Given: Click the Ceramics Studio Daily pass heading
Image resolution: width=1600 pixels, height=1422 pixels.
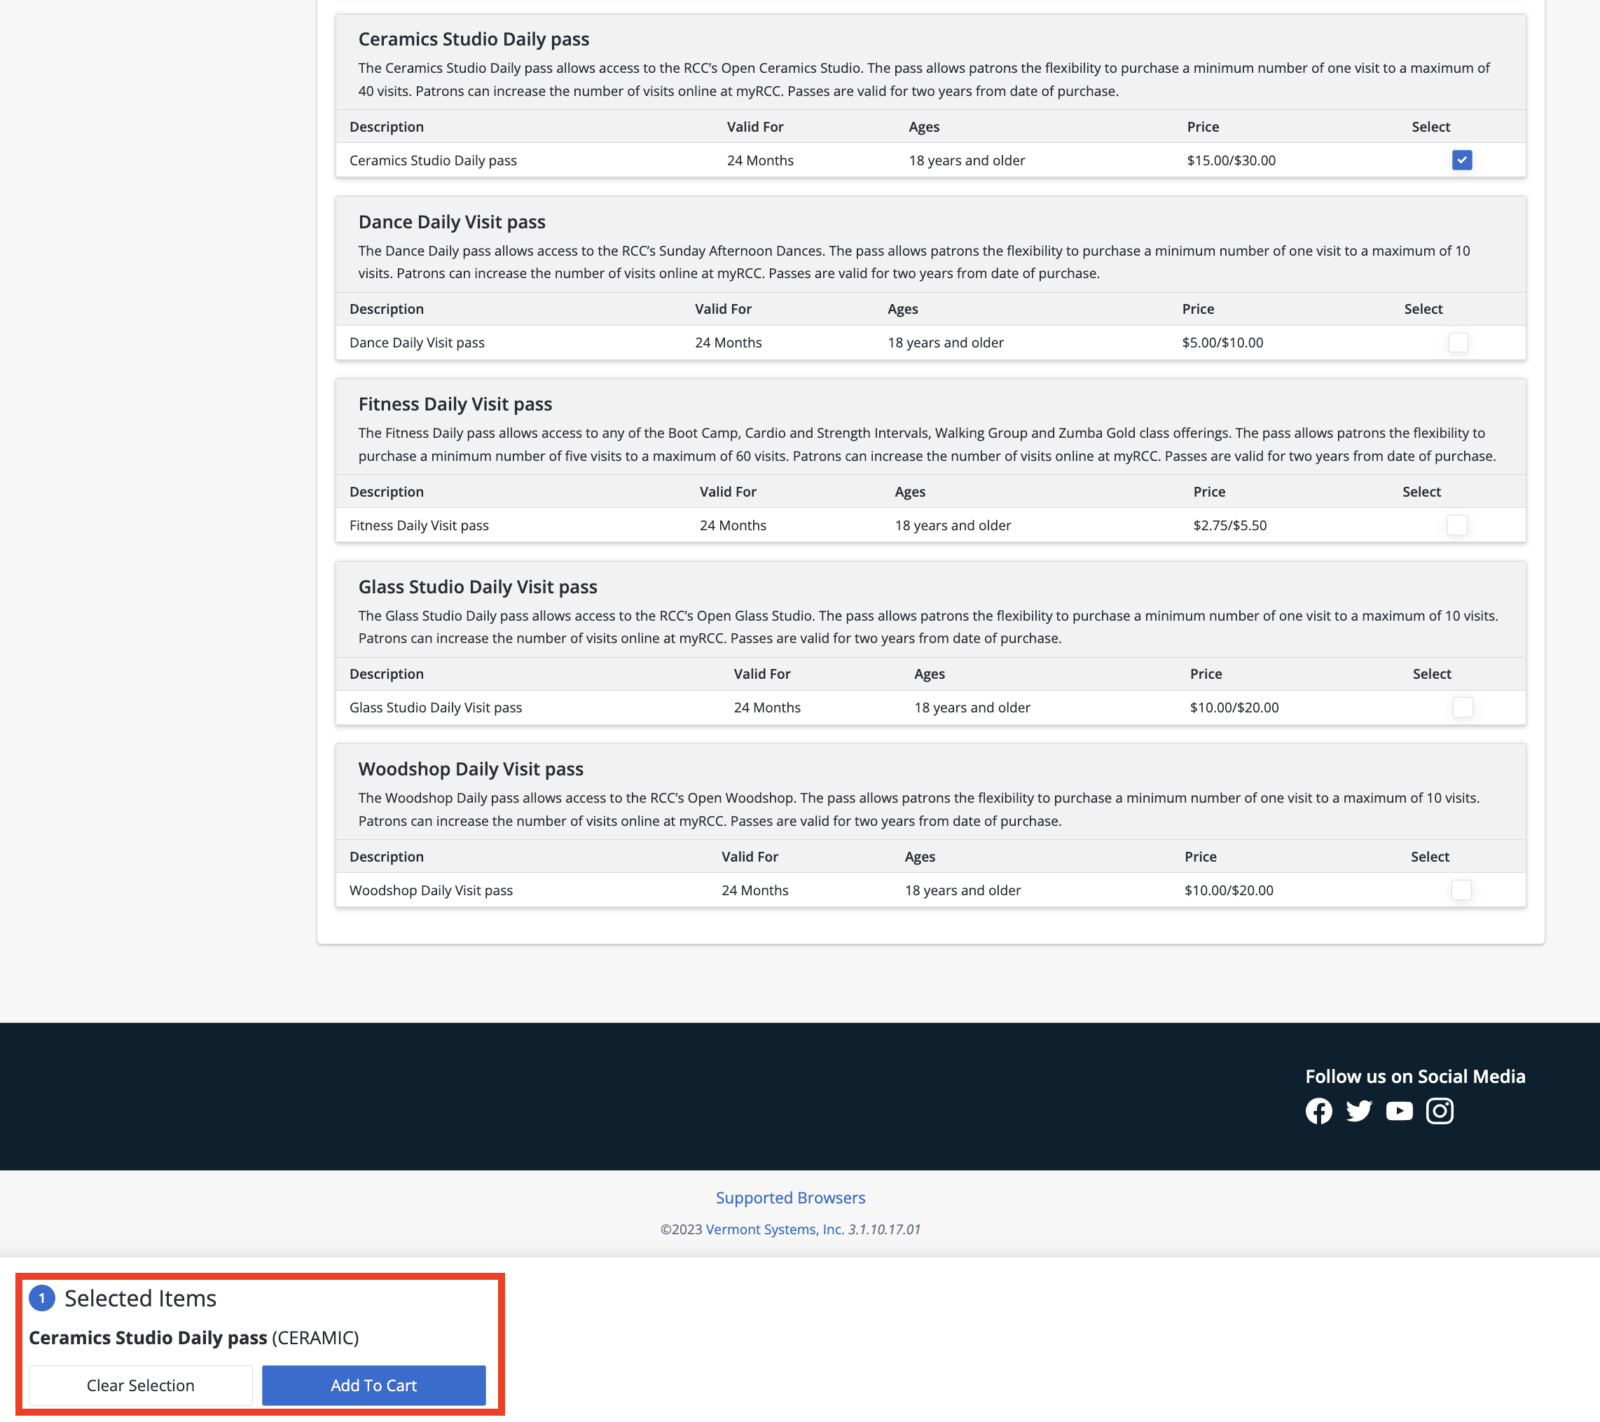Looking at the screenshot, I should [x=473, y=39].
